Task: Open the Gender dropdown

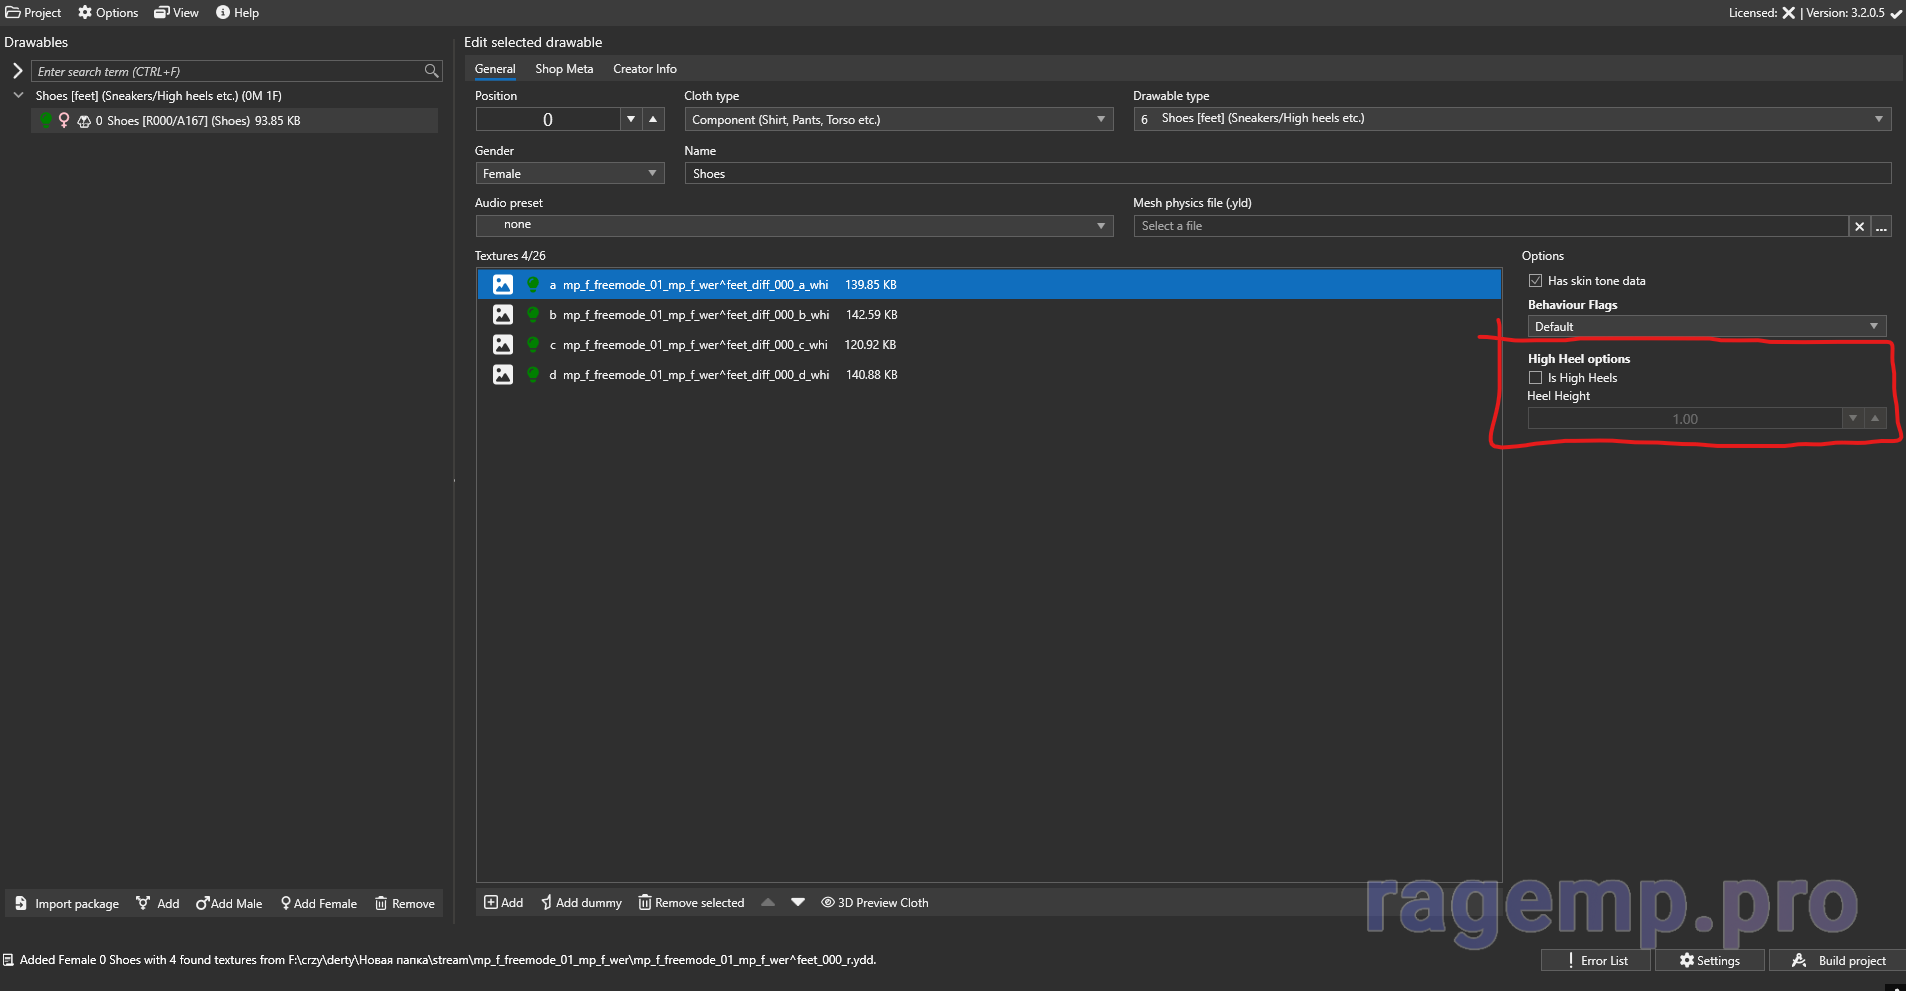Action: pyautogui.click(x=569, y=174)
